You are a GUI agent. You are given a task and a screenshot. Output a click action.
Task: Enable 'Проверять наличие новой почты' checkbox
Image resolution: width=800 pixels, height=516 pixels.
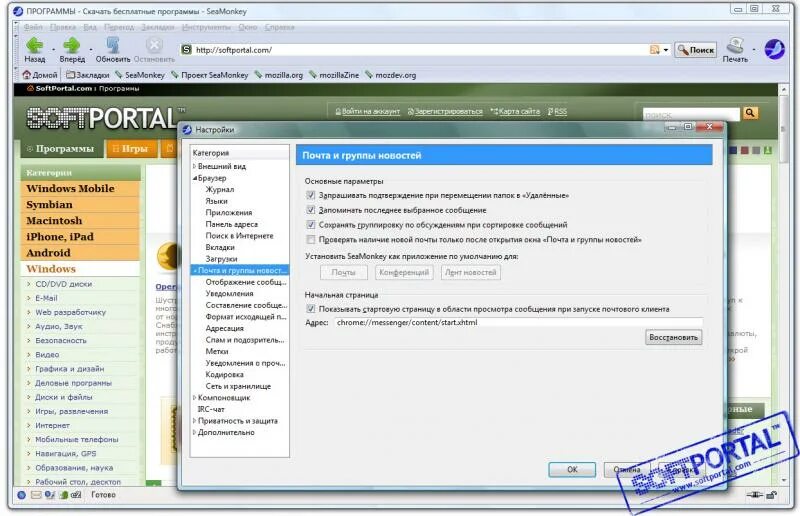pyautogui.click(x=311, y=239)
